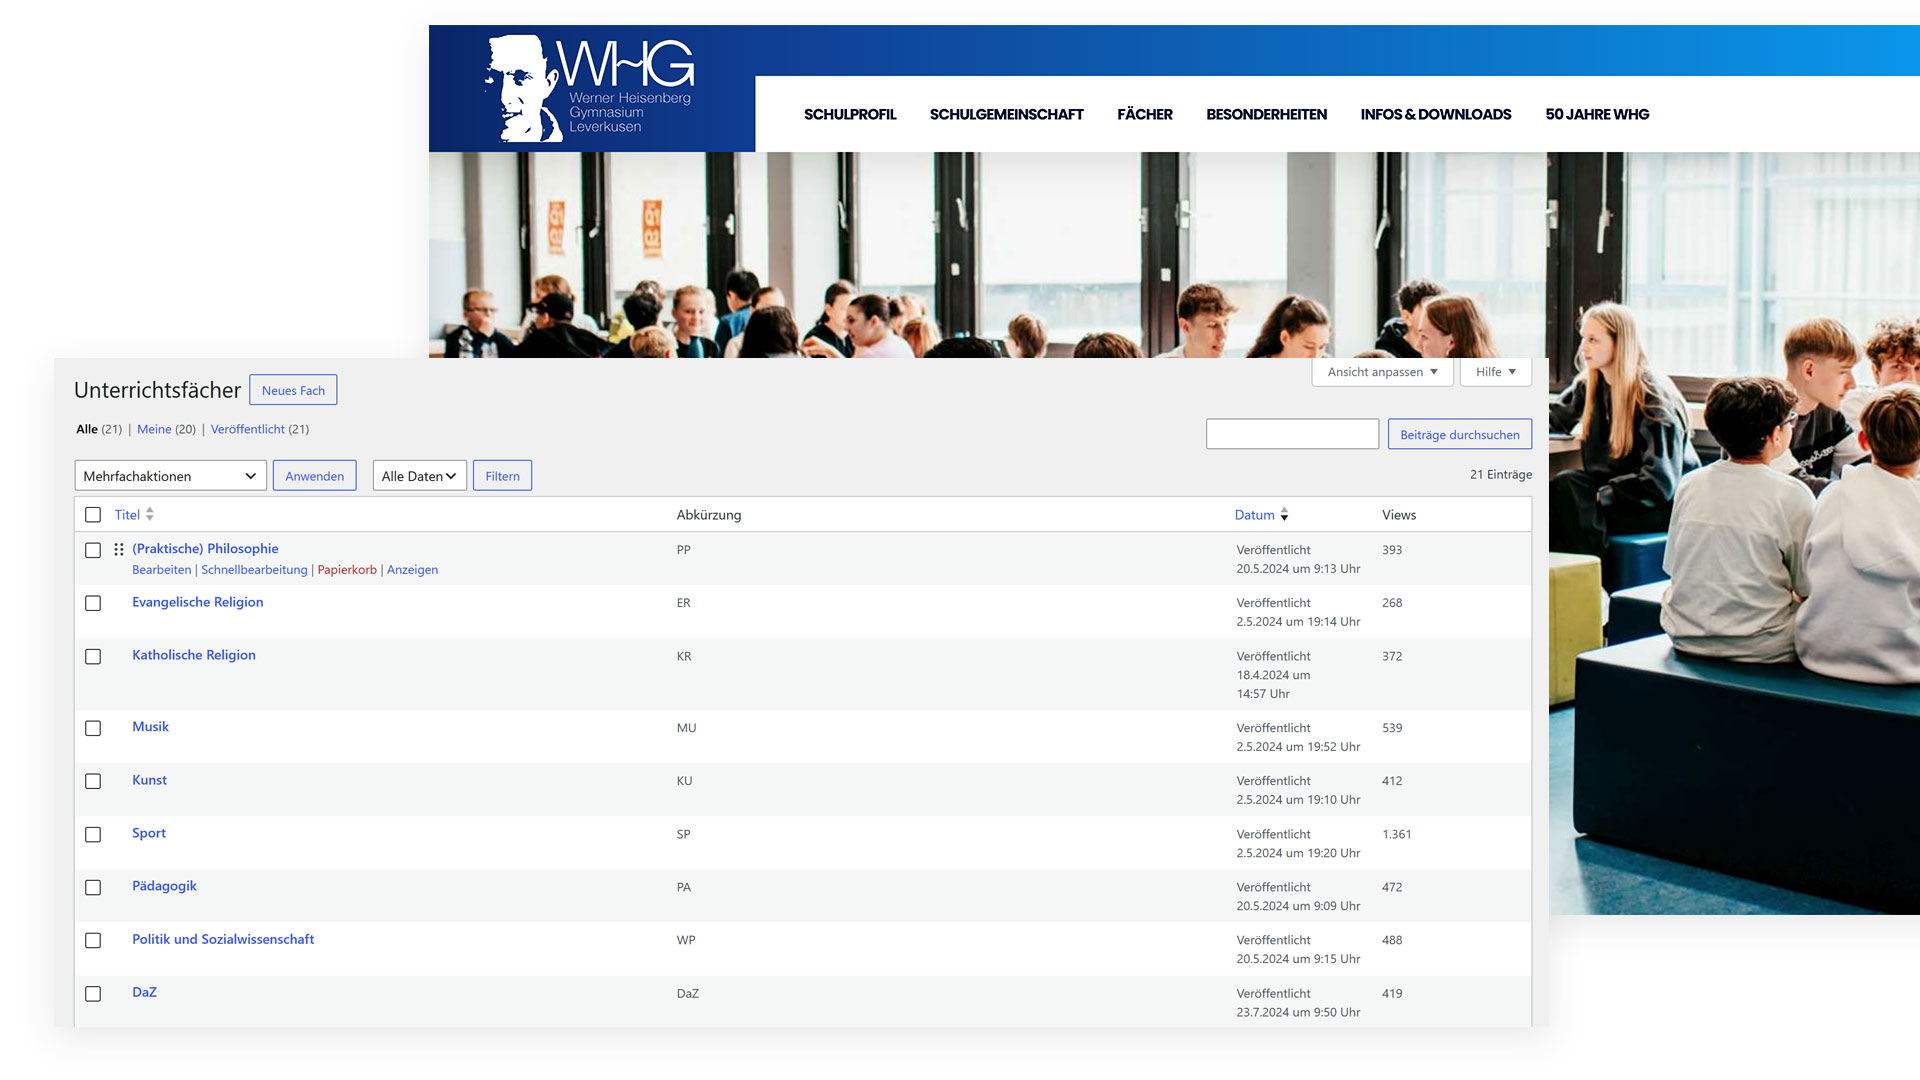Click the WHG Werner Heisenberg Gymnasium logo

[590, 89]
